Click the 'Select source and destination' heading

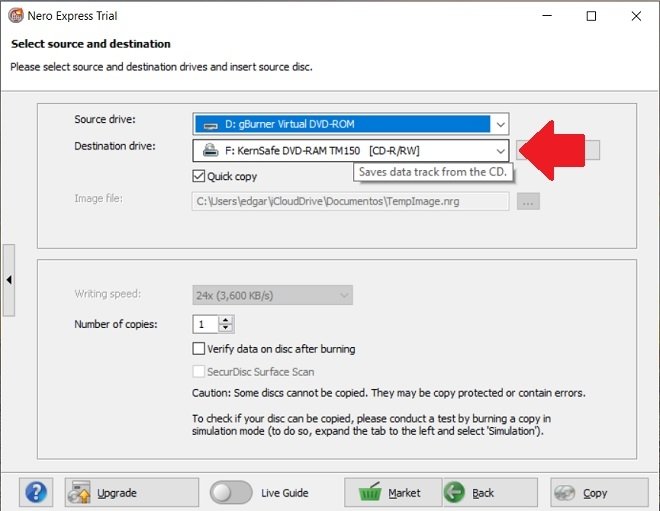(x=91, y=44)
